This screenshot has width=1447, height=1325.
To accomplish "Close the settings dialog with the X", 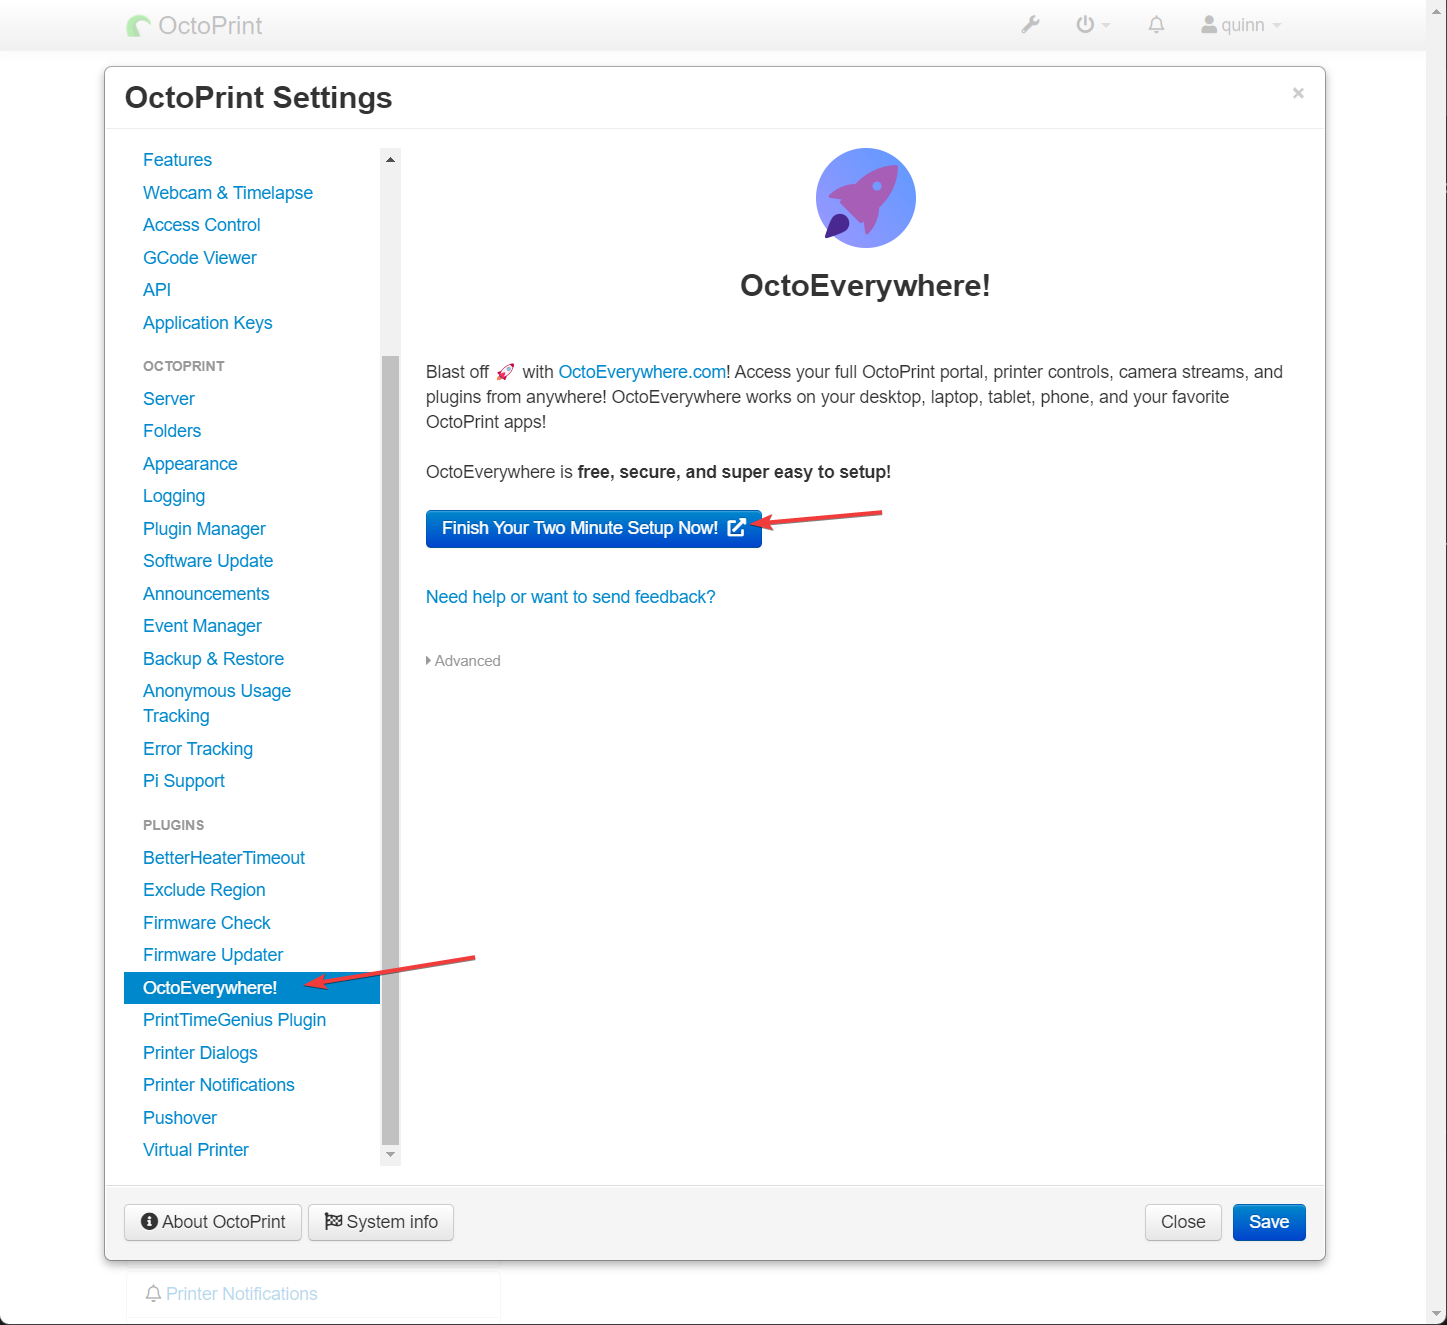I will (1297, 93).
